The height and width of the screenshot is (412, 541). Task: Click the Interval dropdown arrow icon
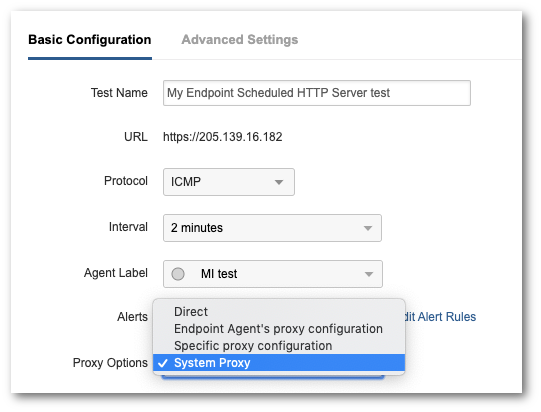coord(368,228)
